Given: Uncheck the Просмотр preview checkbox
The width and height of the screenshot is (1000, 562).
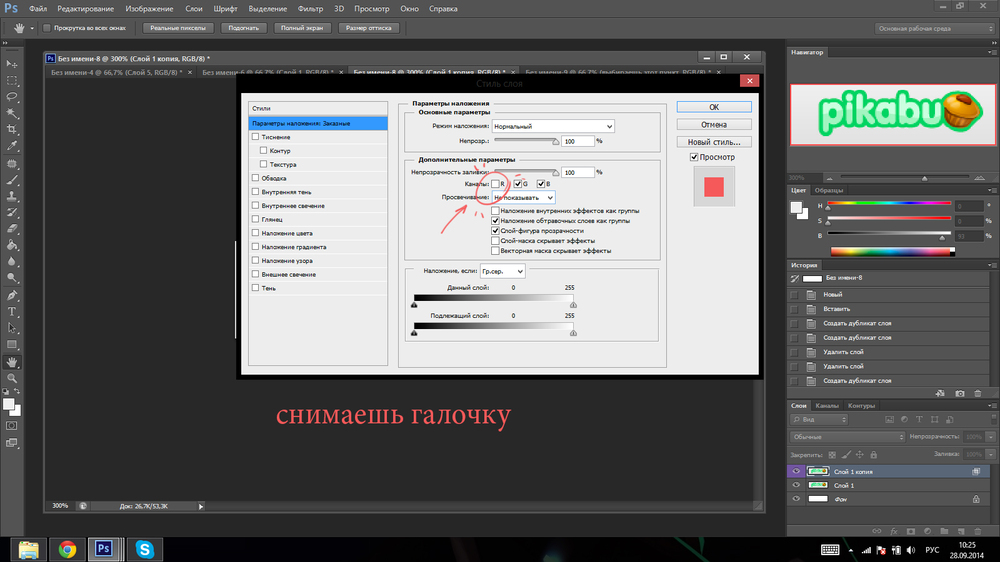Looking at the screenshot, I should 695,157.
